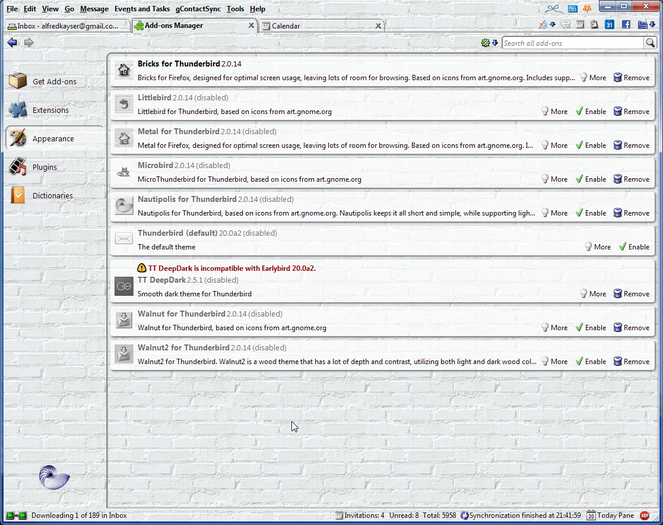Click the tasks clipboard toolbar icon
The height and width of the screenshot is (525, 663).
tap(595, 25)
